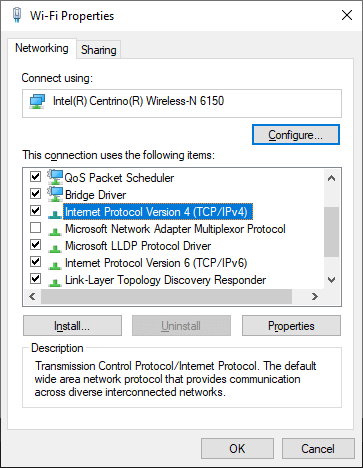Select the Bridge Driver icon
363x468 pixels.
point(55,194)
